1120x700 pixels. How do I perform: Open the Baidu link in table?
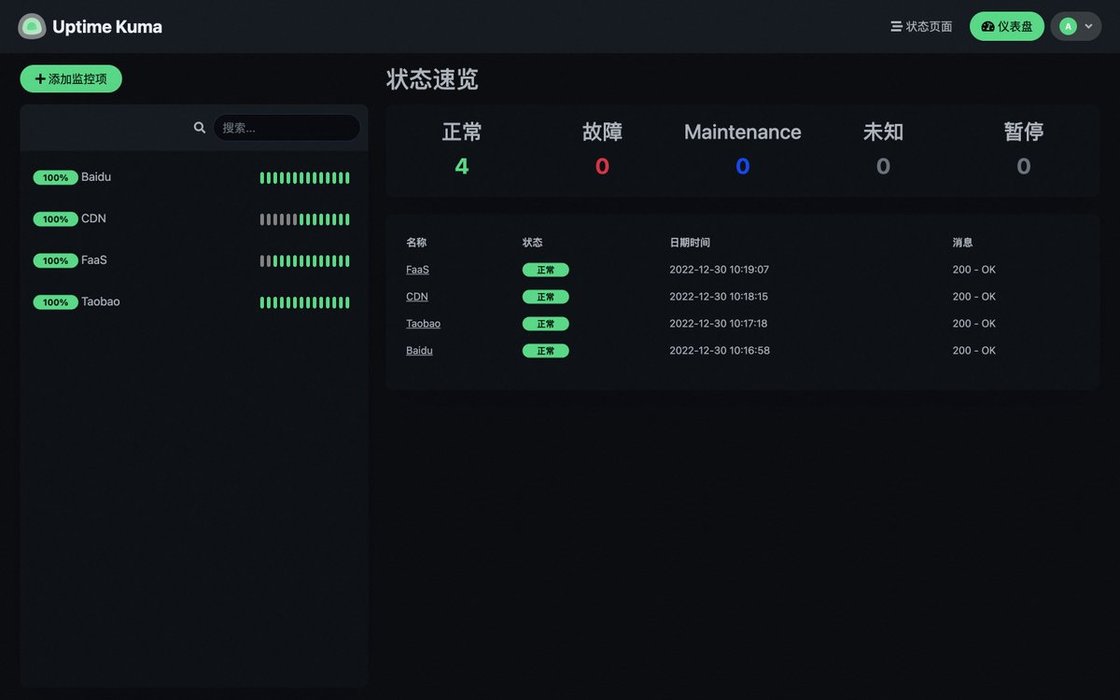tap(419, 351)
